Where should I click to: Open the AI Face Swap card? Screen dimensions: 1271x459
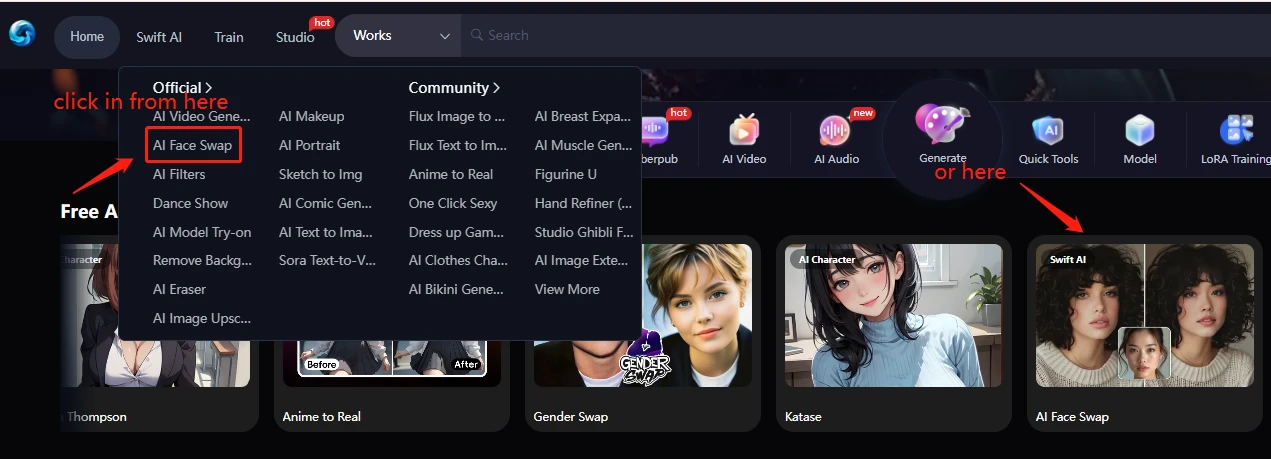[x=1144, y=333]
